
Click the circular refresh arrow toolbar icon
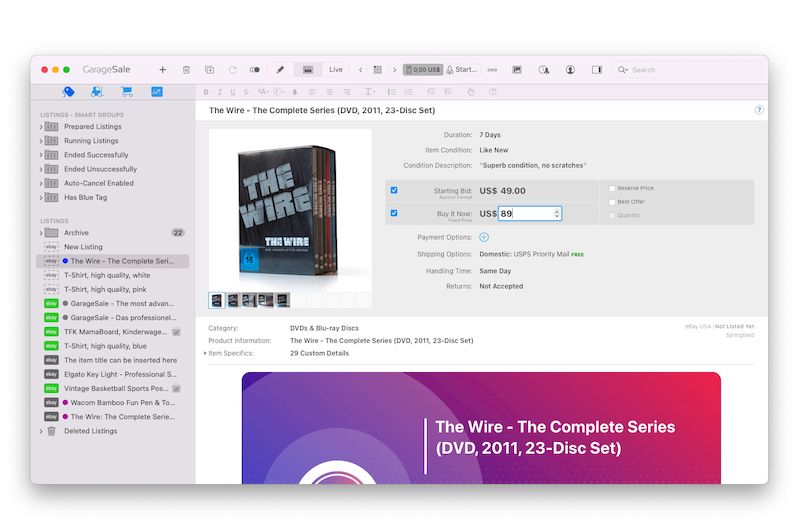(232, 69)
